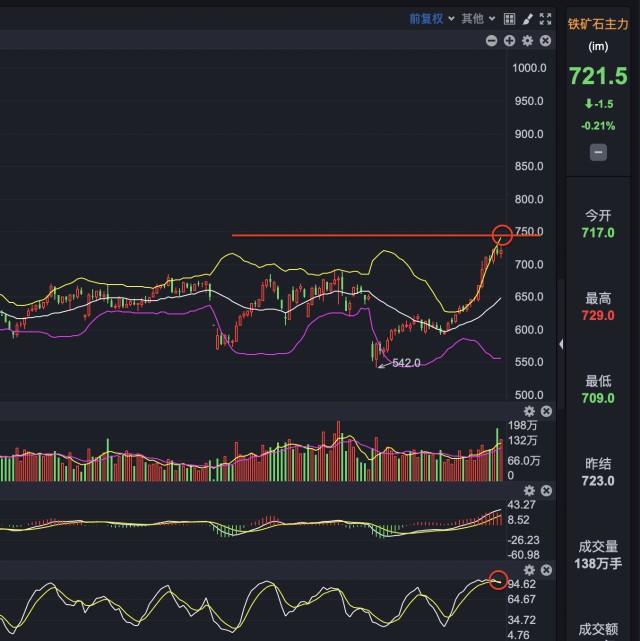Click the 昨结 value 723.0
Screen dimensions: 640x641
pos(598,481)
